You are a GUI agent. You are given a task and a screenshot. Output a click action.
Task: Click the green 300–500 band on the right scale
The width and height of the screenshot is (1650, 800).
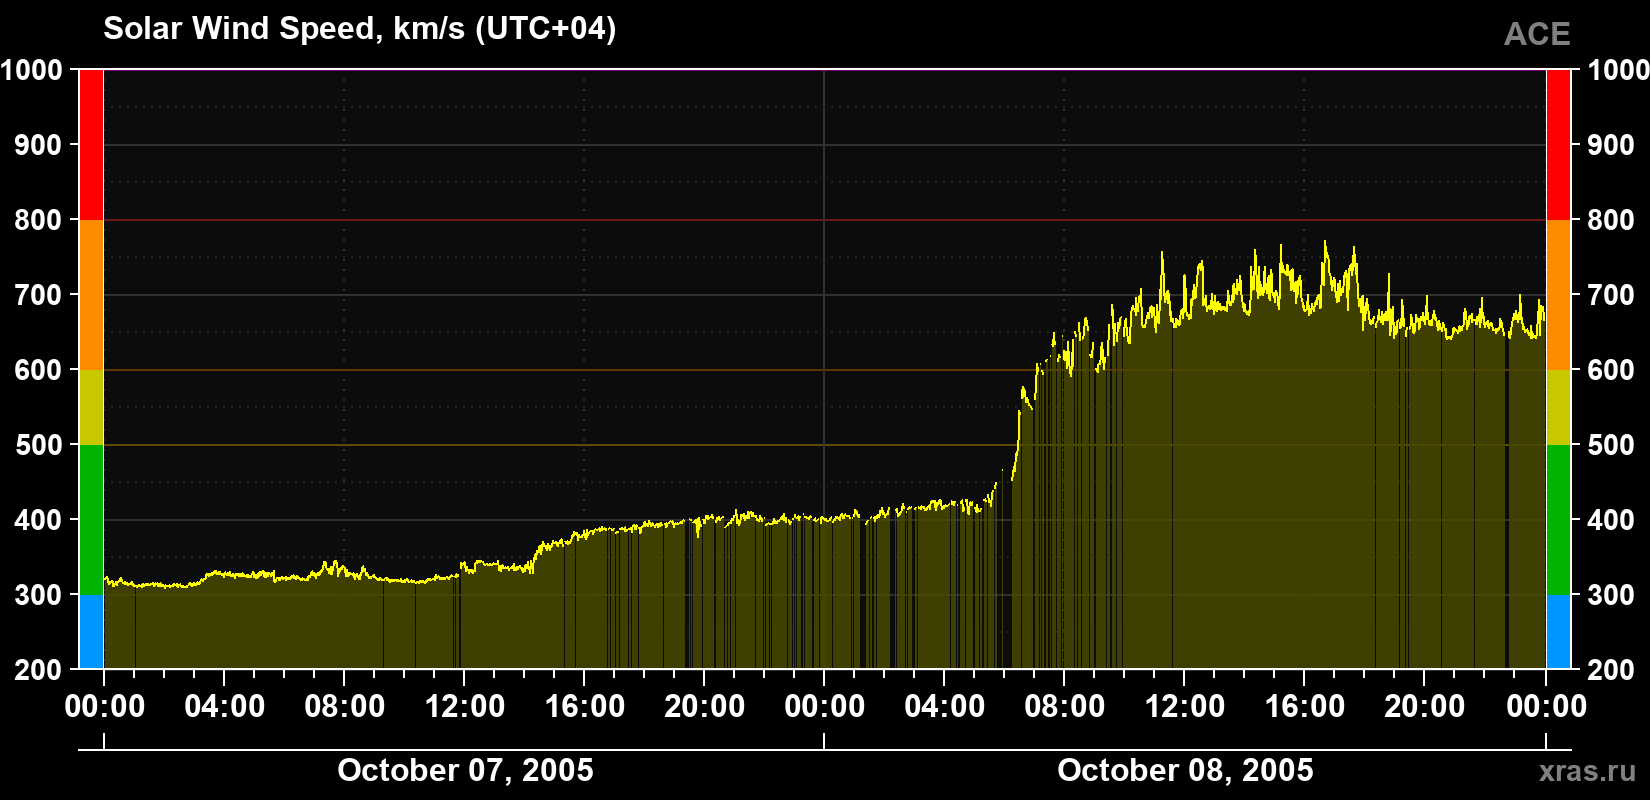click(x=1558, y=520)
